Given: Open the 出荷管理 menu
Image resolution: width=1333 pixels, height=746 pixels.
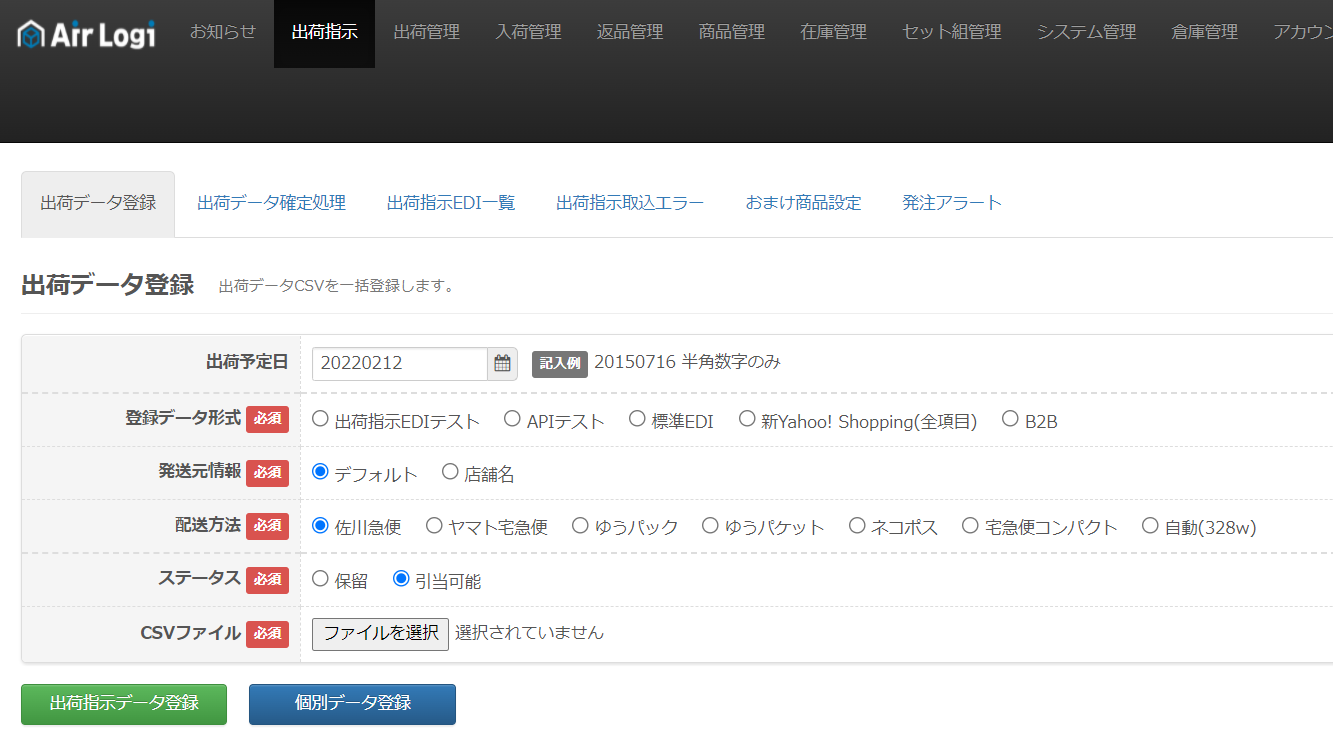Looking at the screenshot, I should tap(427, 32).
